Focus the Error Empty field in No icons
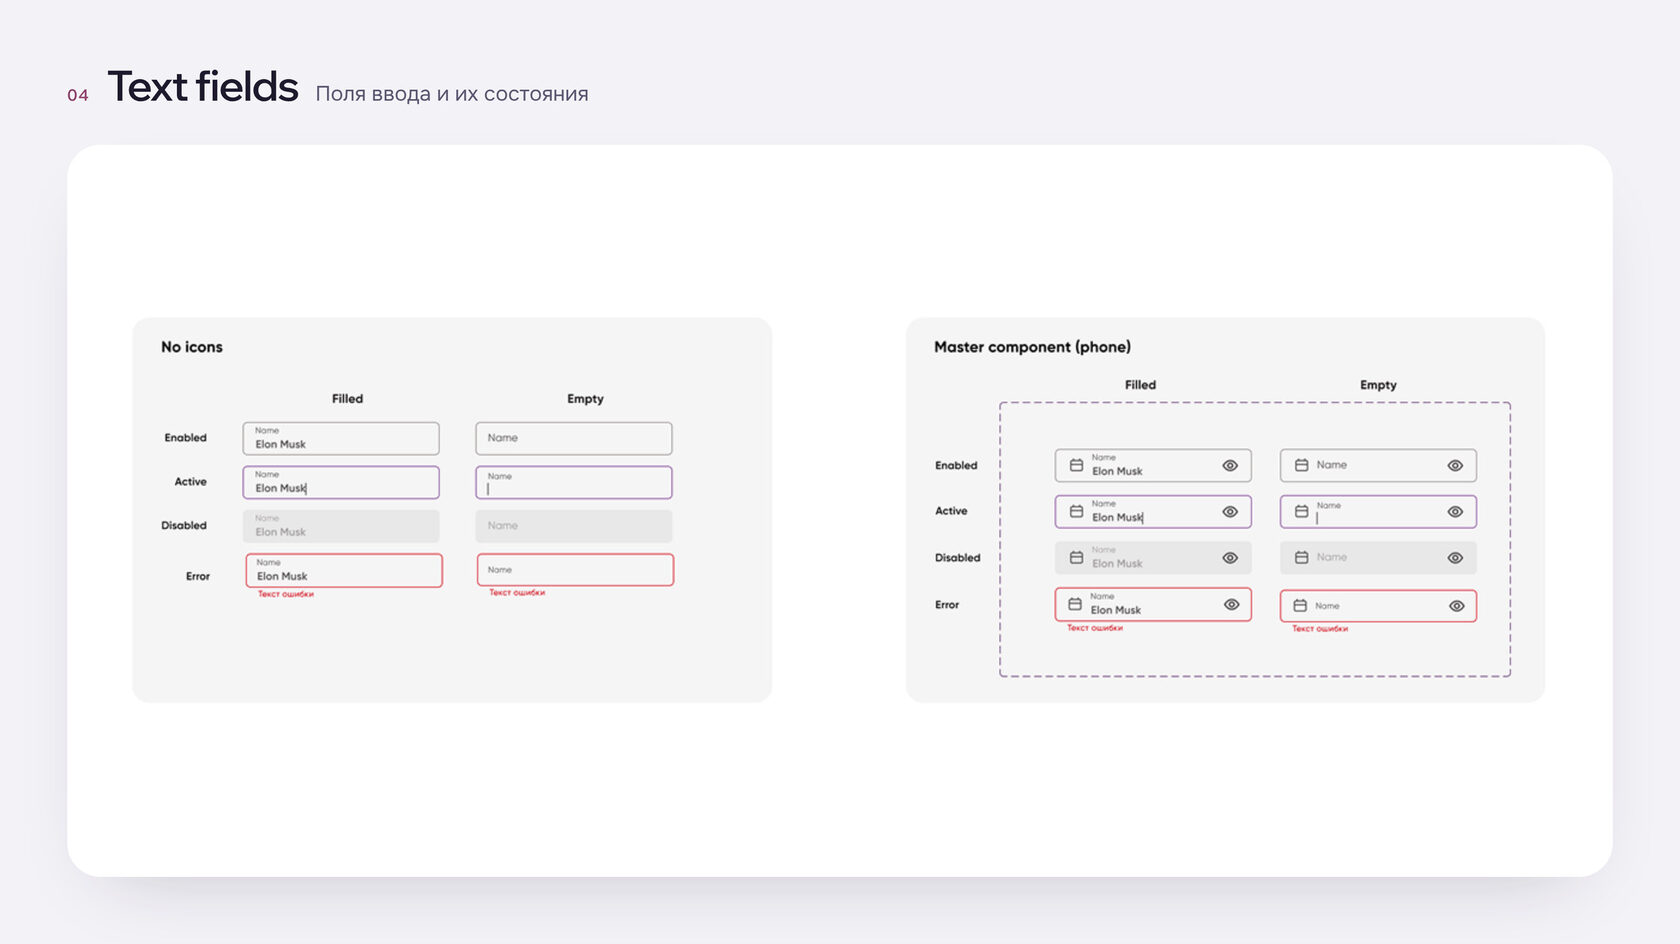The height and width of the screenshot is (944, 1680). 575,570
